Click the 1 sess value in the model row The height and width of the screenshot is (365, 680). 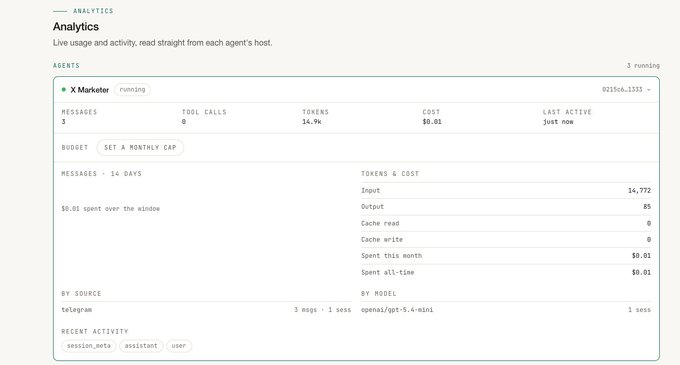tap(639, 310)
